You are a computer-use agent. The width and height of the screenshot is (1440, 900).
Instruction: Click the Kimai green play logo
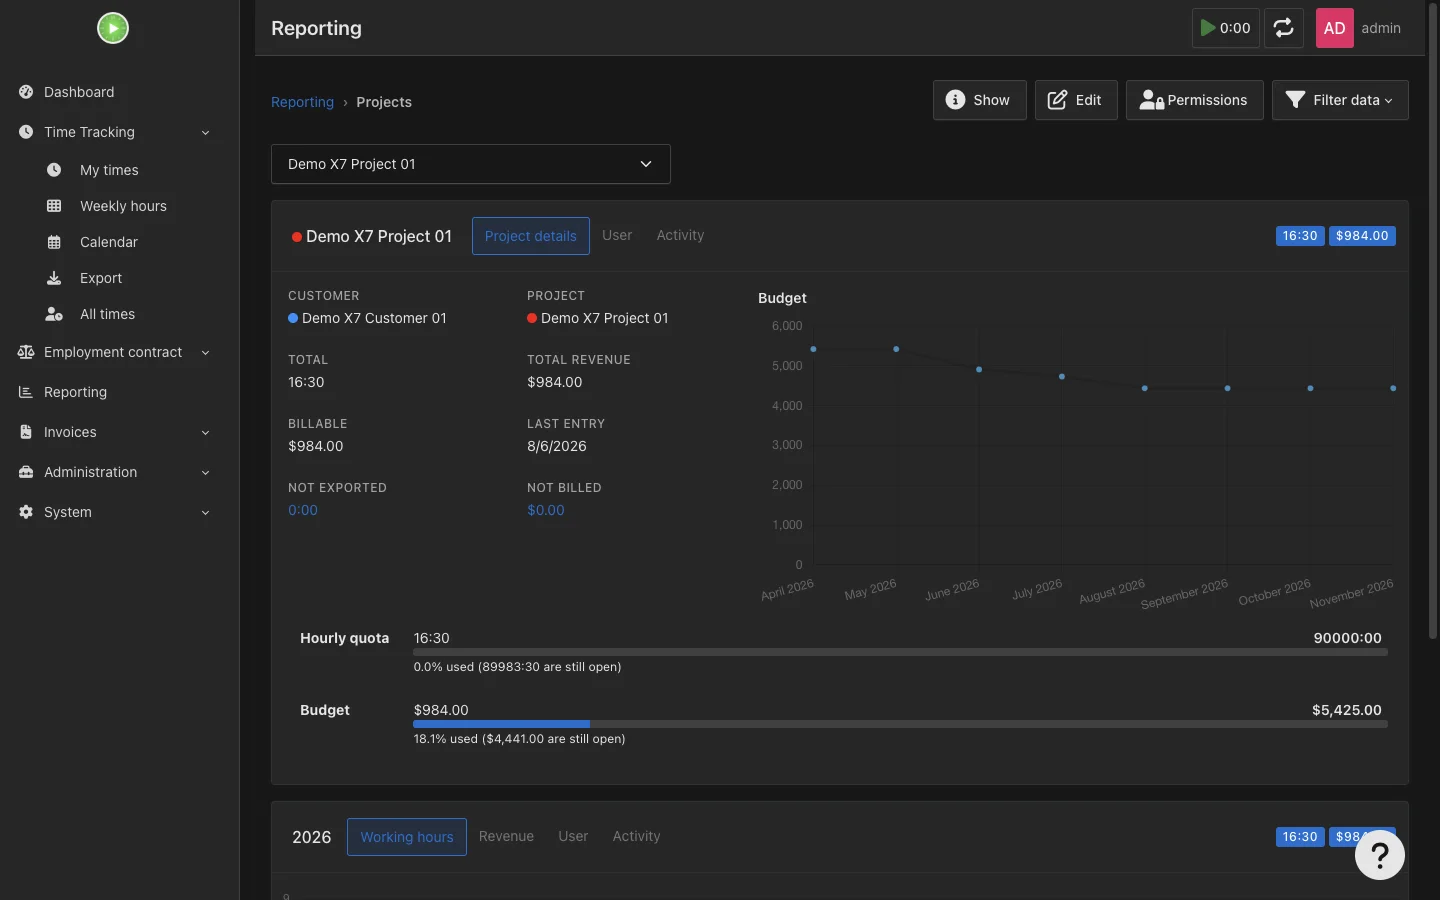click(x=113, y=28)
